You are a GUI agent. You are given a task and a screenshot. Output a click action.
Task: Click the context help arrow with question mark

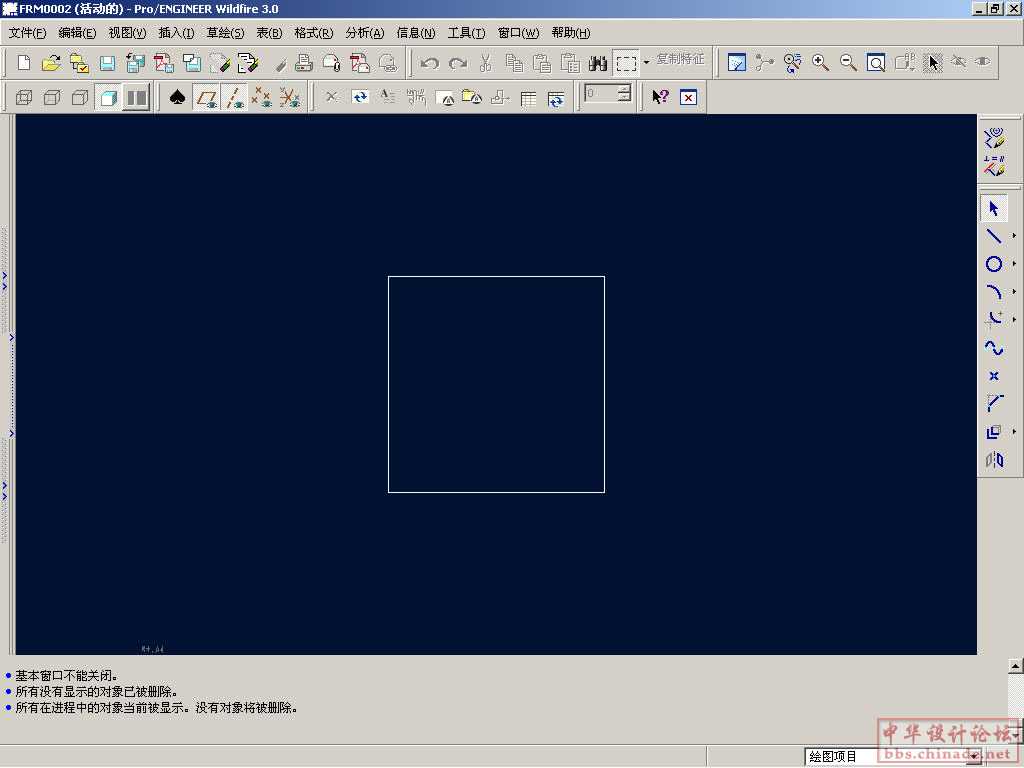[x=660, y=97]
